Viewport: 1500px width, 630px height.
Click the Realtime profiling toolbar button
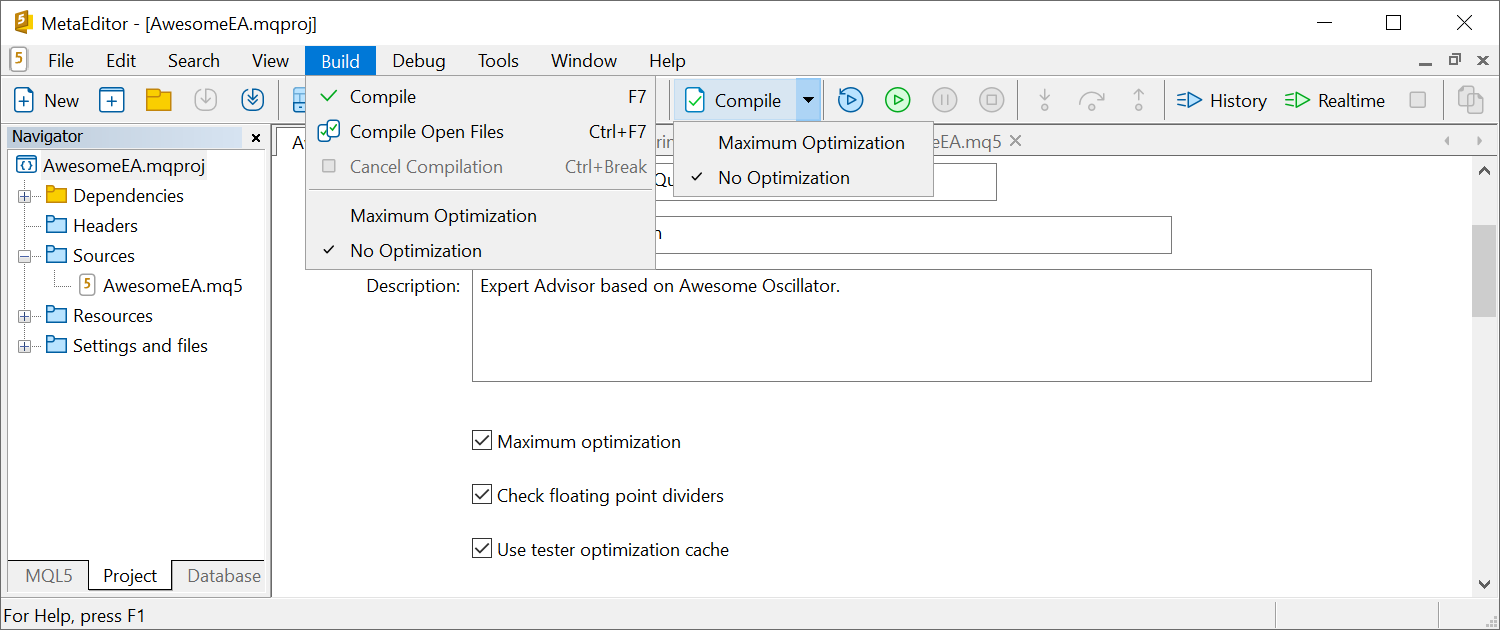pyautogui.click(x=1335, y=100)
